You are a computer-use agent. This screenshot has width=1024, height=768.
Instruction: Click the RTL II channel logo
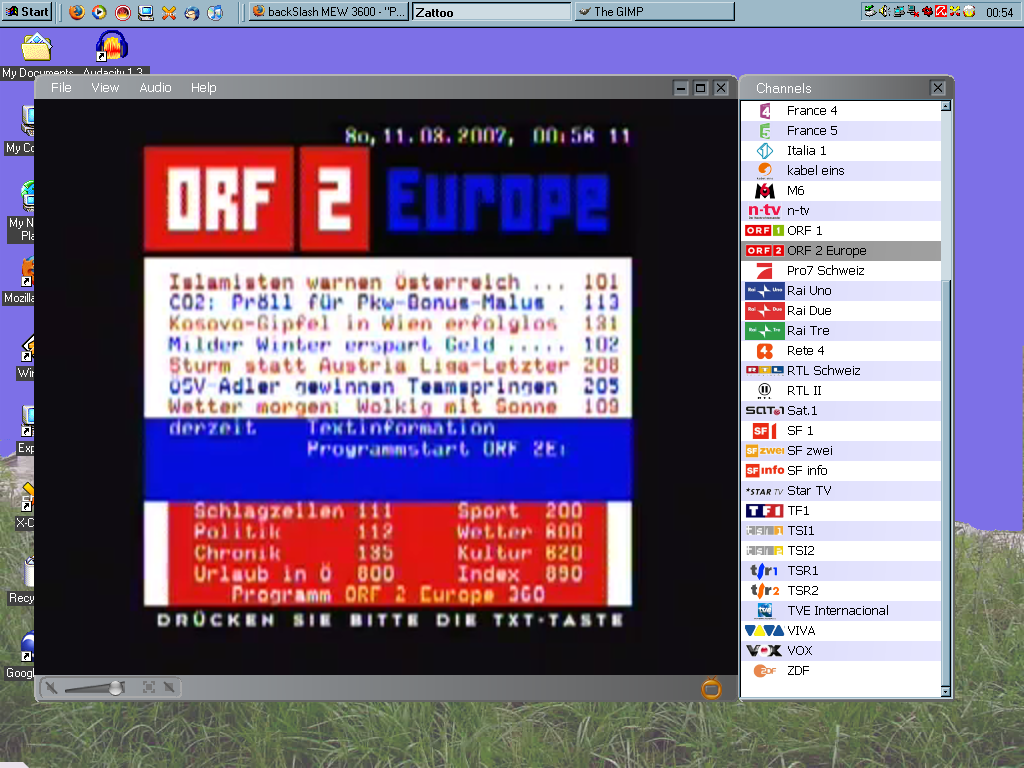(x=765, y=391)
